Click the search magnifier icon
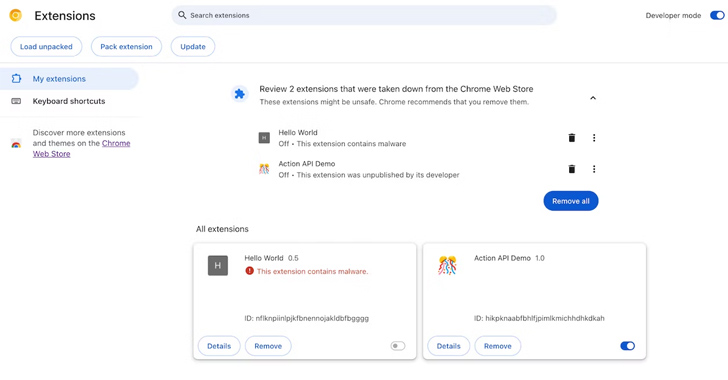 (182, 15)
